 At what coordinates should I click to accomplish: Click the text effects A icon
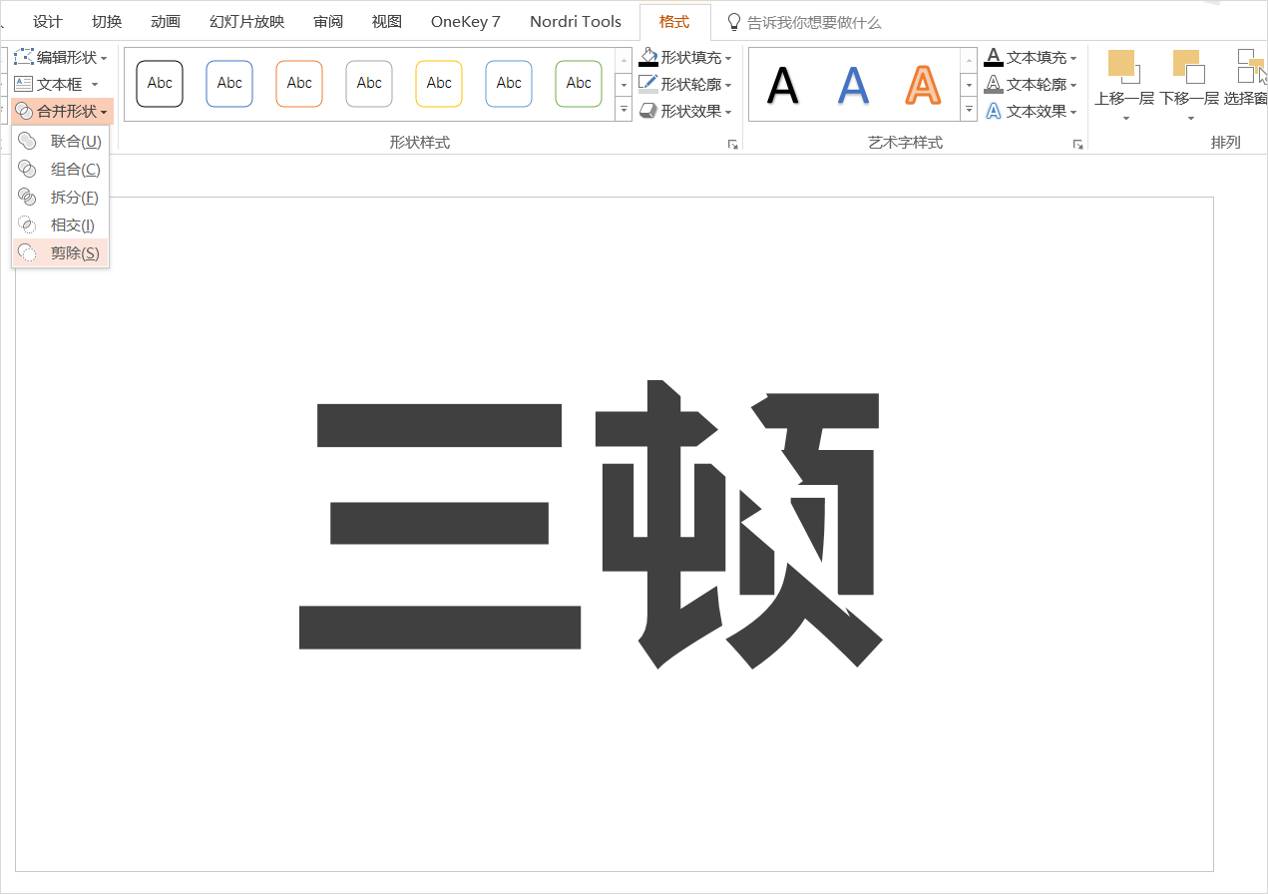[993, 111]
